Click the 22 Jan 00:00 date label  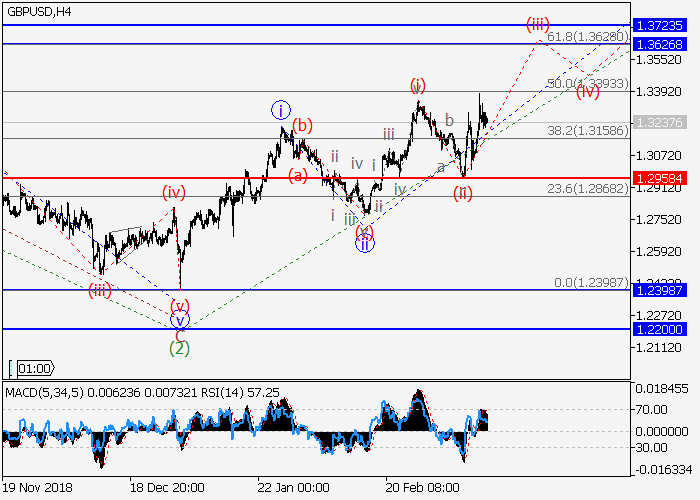pos(294,488)
